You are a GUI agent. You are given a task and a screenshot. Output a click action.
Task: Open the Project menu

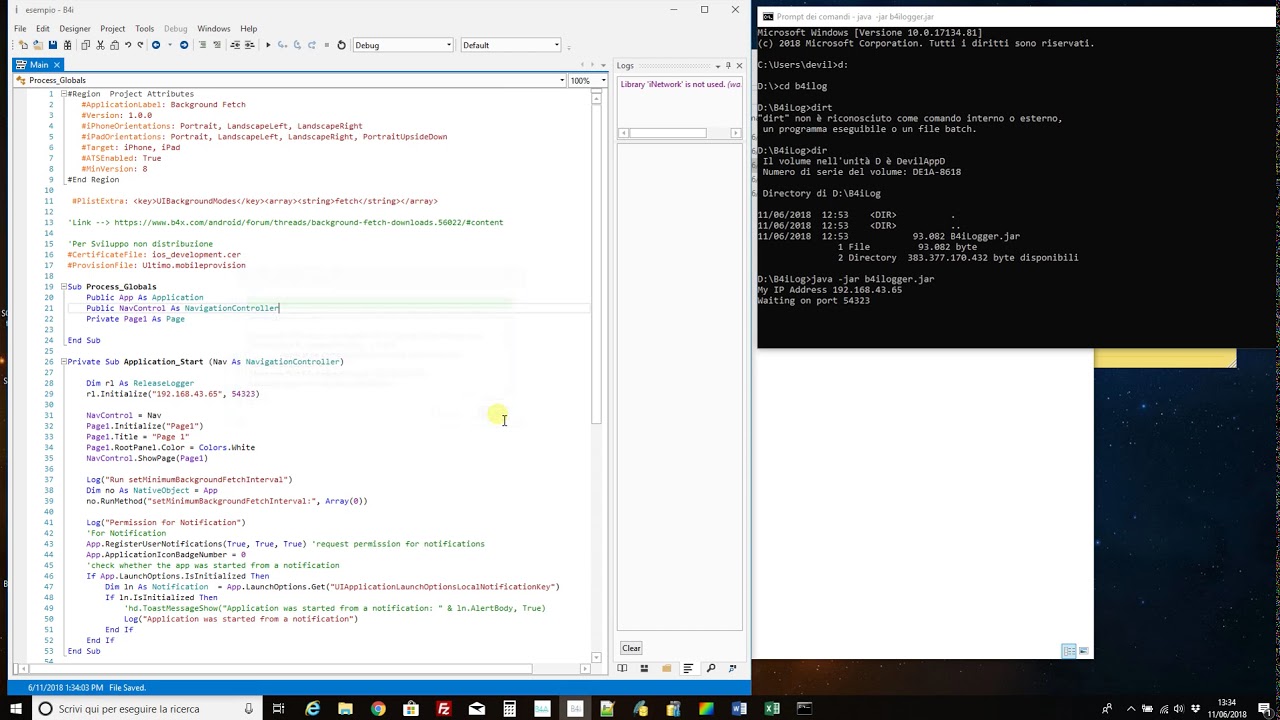pyautogui.click(x=112, y=28)
